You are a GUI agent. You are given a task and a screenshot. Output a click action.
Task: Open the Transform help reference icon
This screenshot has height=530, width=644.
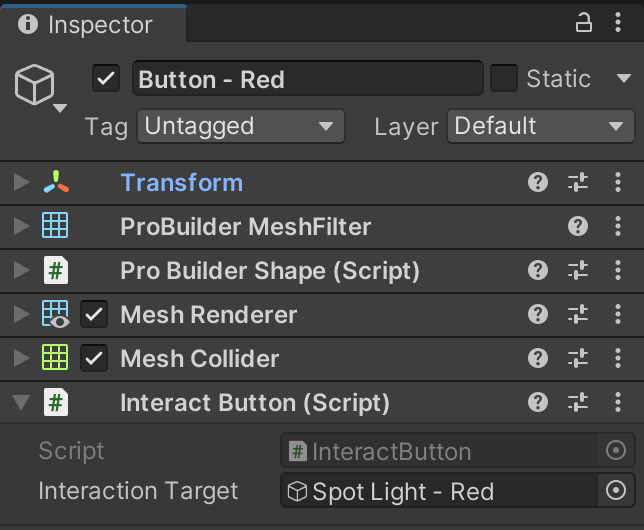(x=538, y=182)
